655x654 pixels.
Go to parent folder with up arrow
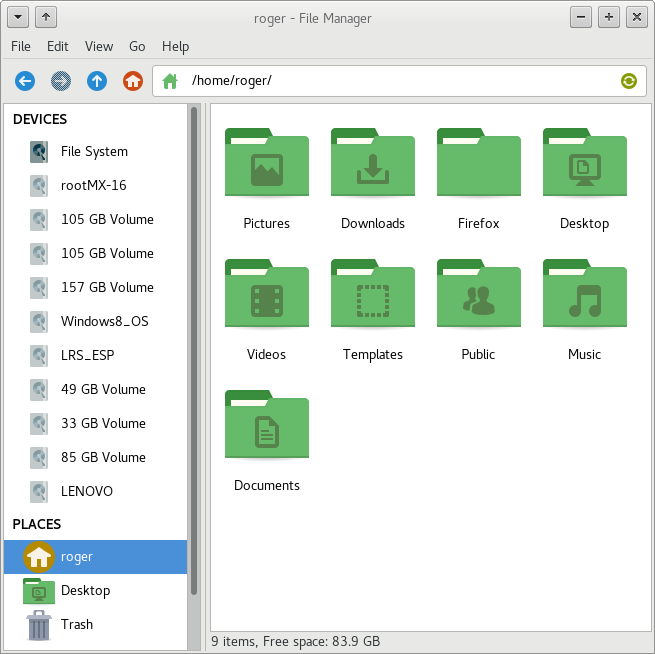[x=97, y=81]
